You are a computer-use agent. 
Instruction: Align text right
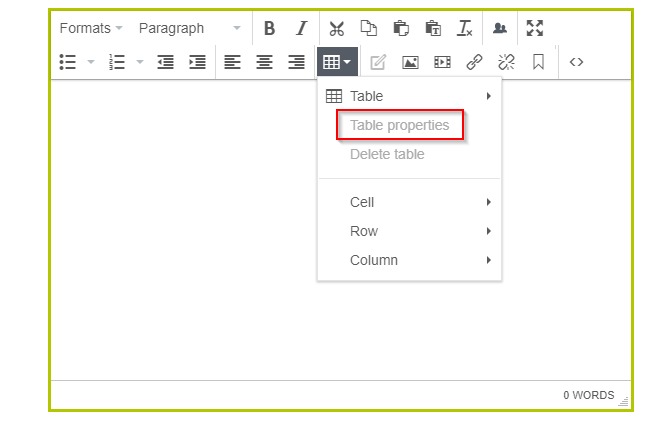pyautogui.click(x=296, y=62)
